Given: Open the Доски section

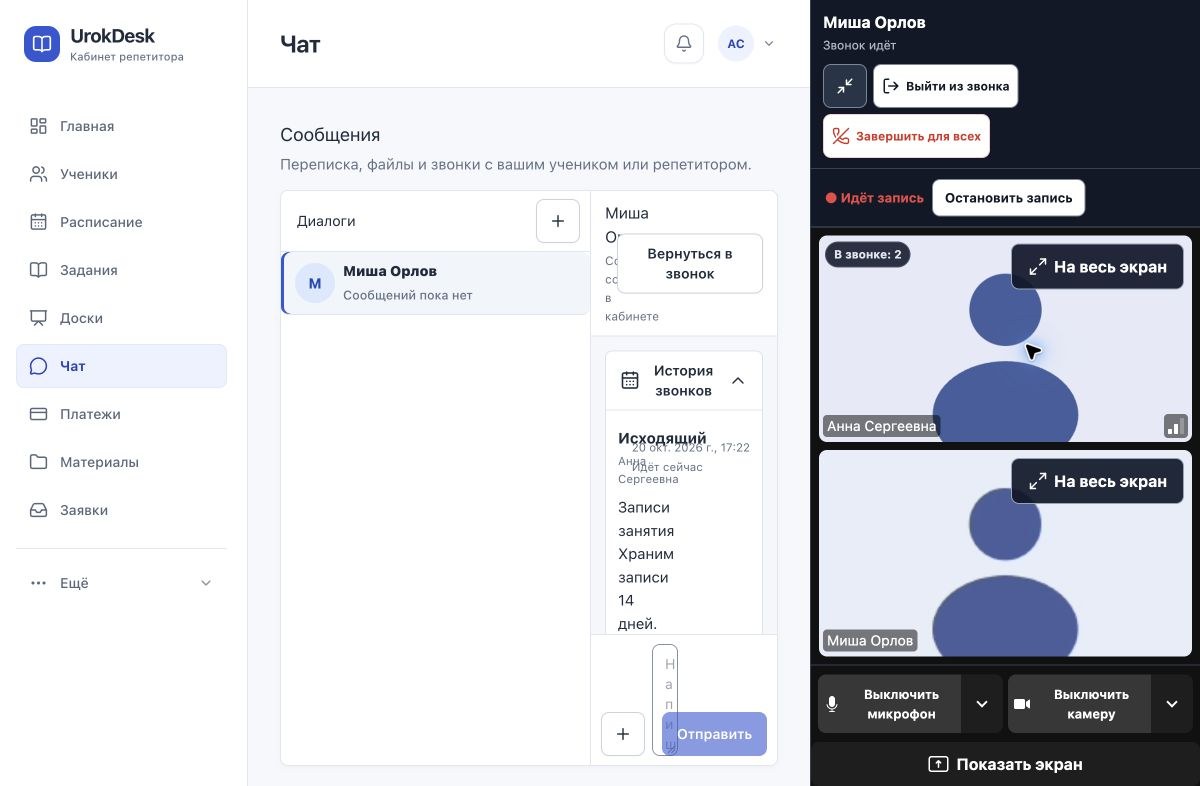Looking at the screenshot, I should point(122,318).
